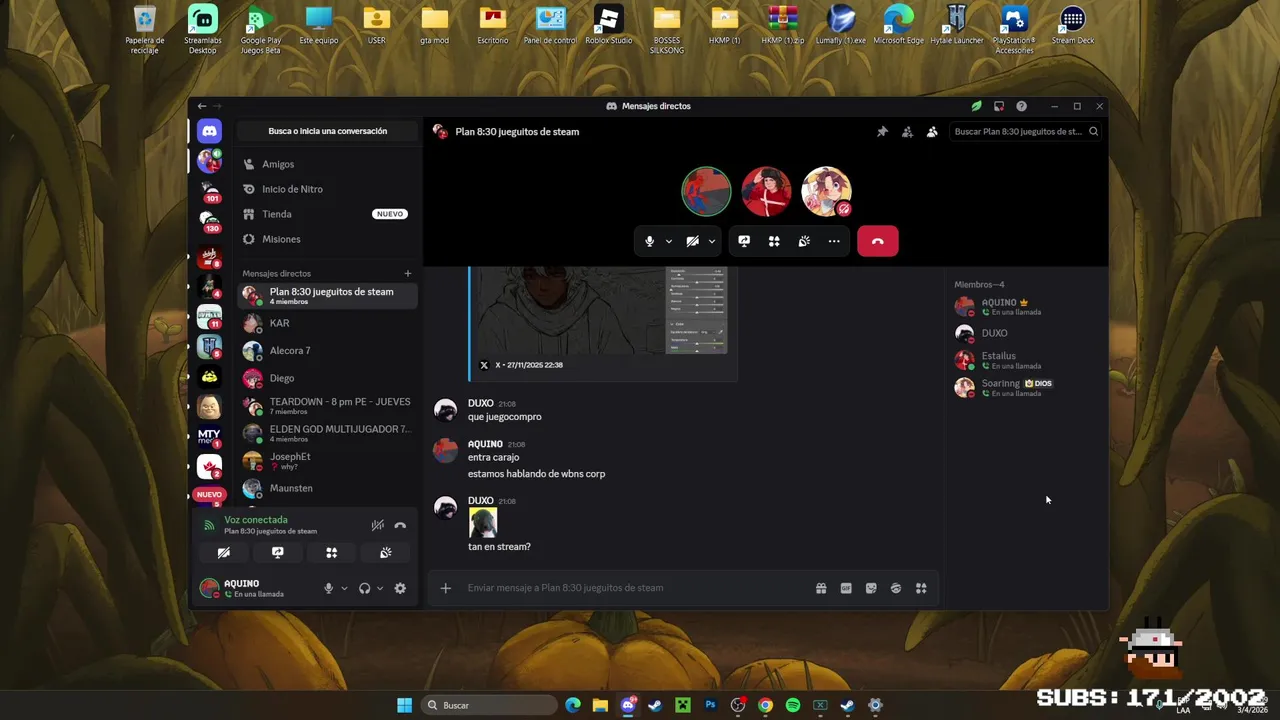Open user settings gear in Discord

400,588
